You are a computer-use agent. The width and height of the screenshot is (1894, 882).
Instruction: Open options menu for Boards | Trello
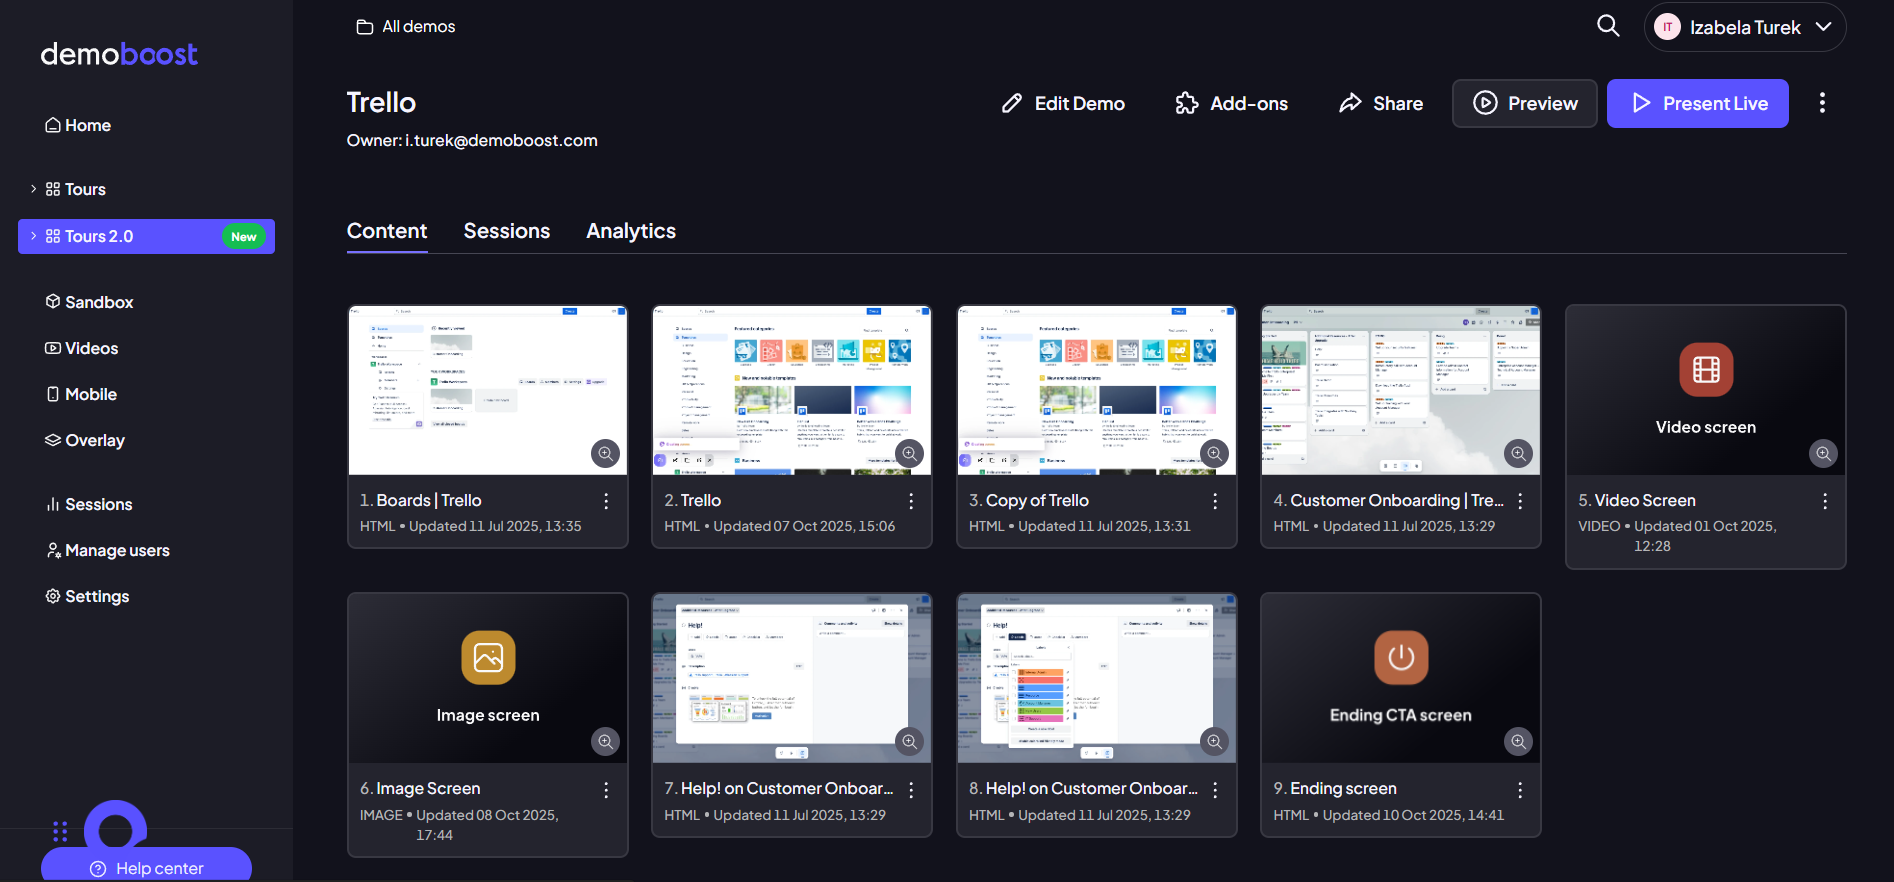tap(606, 501)
